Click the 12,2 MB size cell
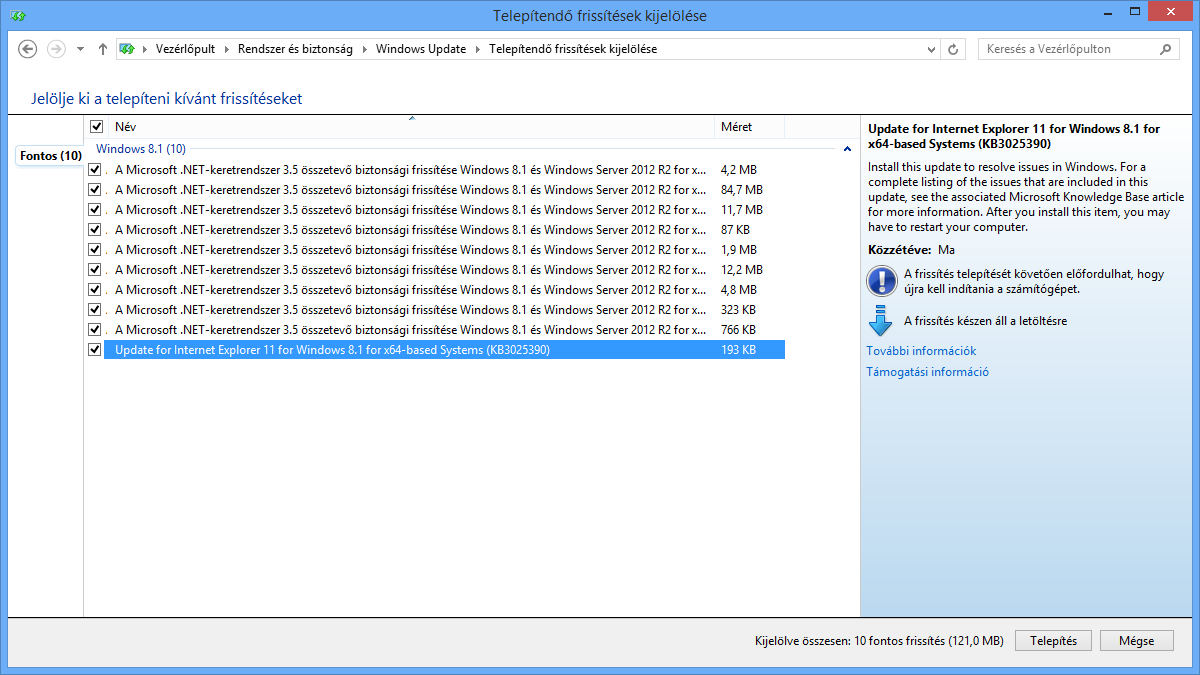Image resolution: width=1200 pixels, height=675 pixels. [x=742, y=270]
